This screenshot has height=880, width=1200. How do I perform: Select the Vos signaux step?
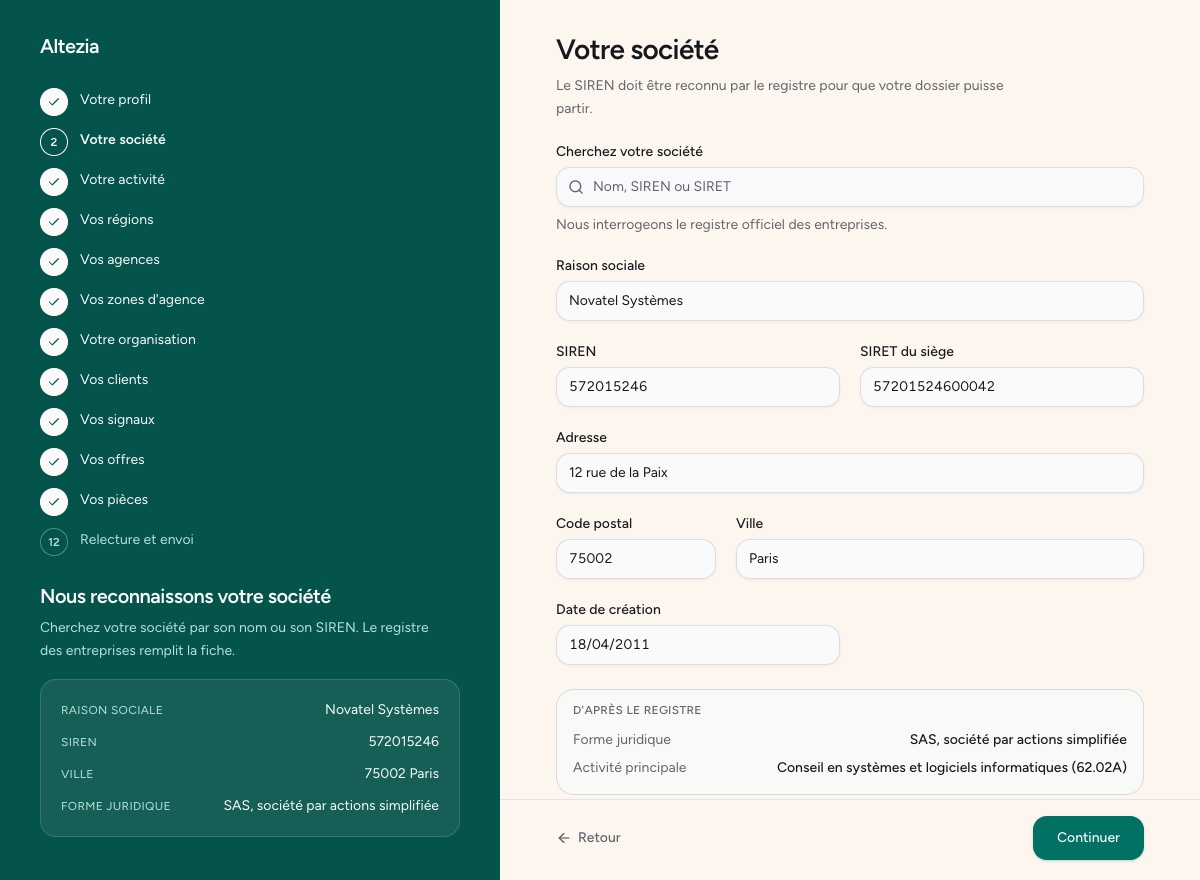tap(117, 420)
